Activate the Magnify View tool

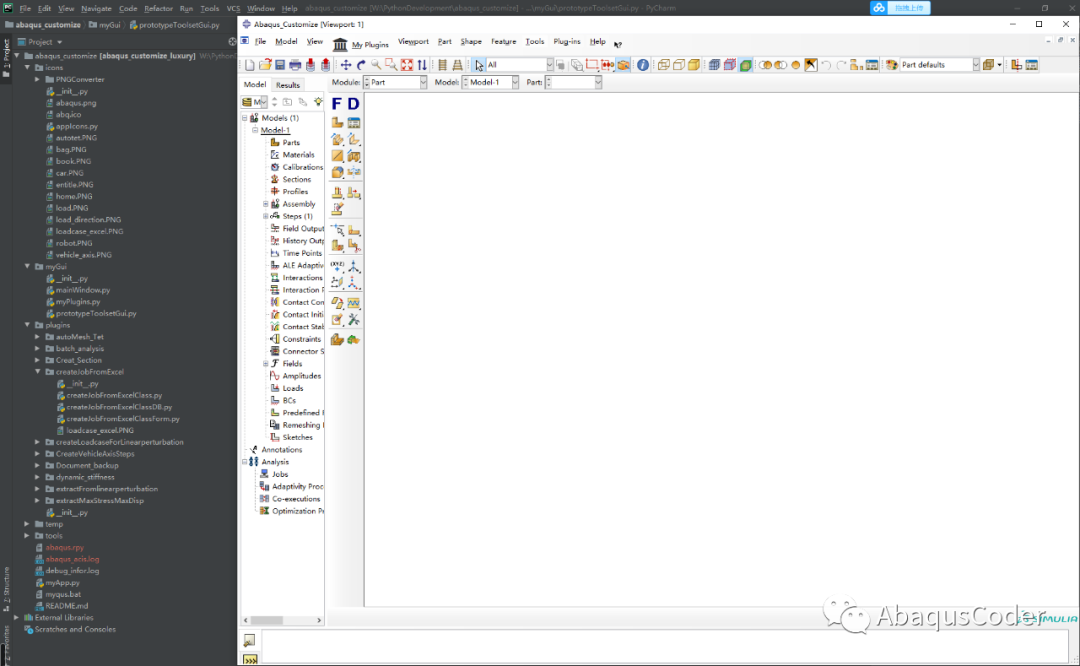tap(376, 65)
